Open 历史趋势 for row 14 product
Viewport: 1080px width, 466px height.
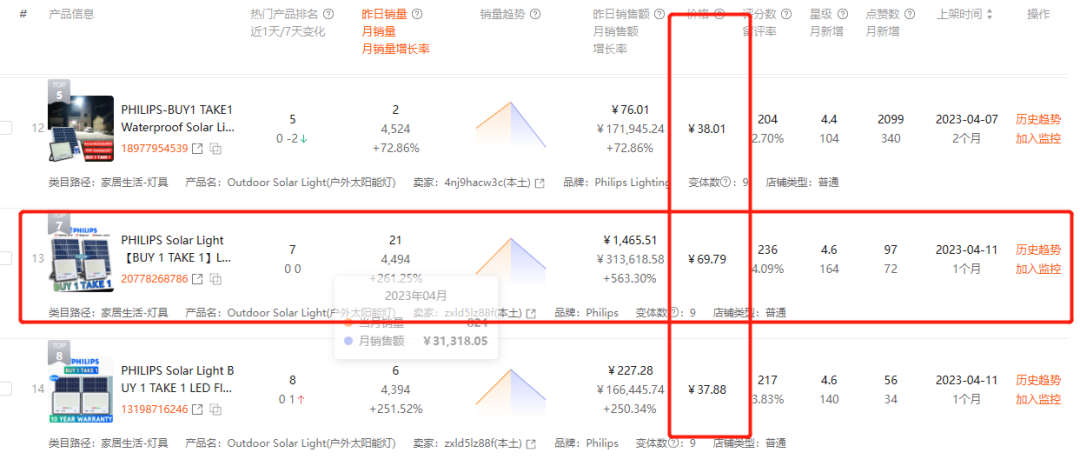(1038, 380)
